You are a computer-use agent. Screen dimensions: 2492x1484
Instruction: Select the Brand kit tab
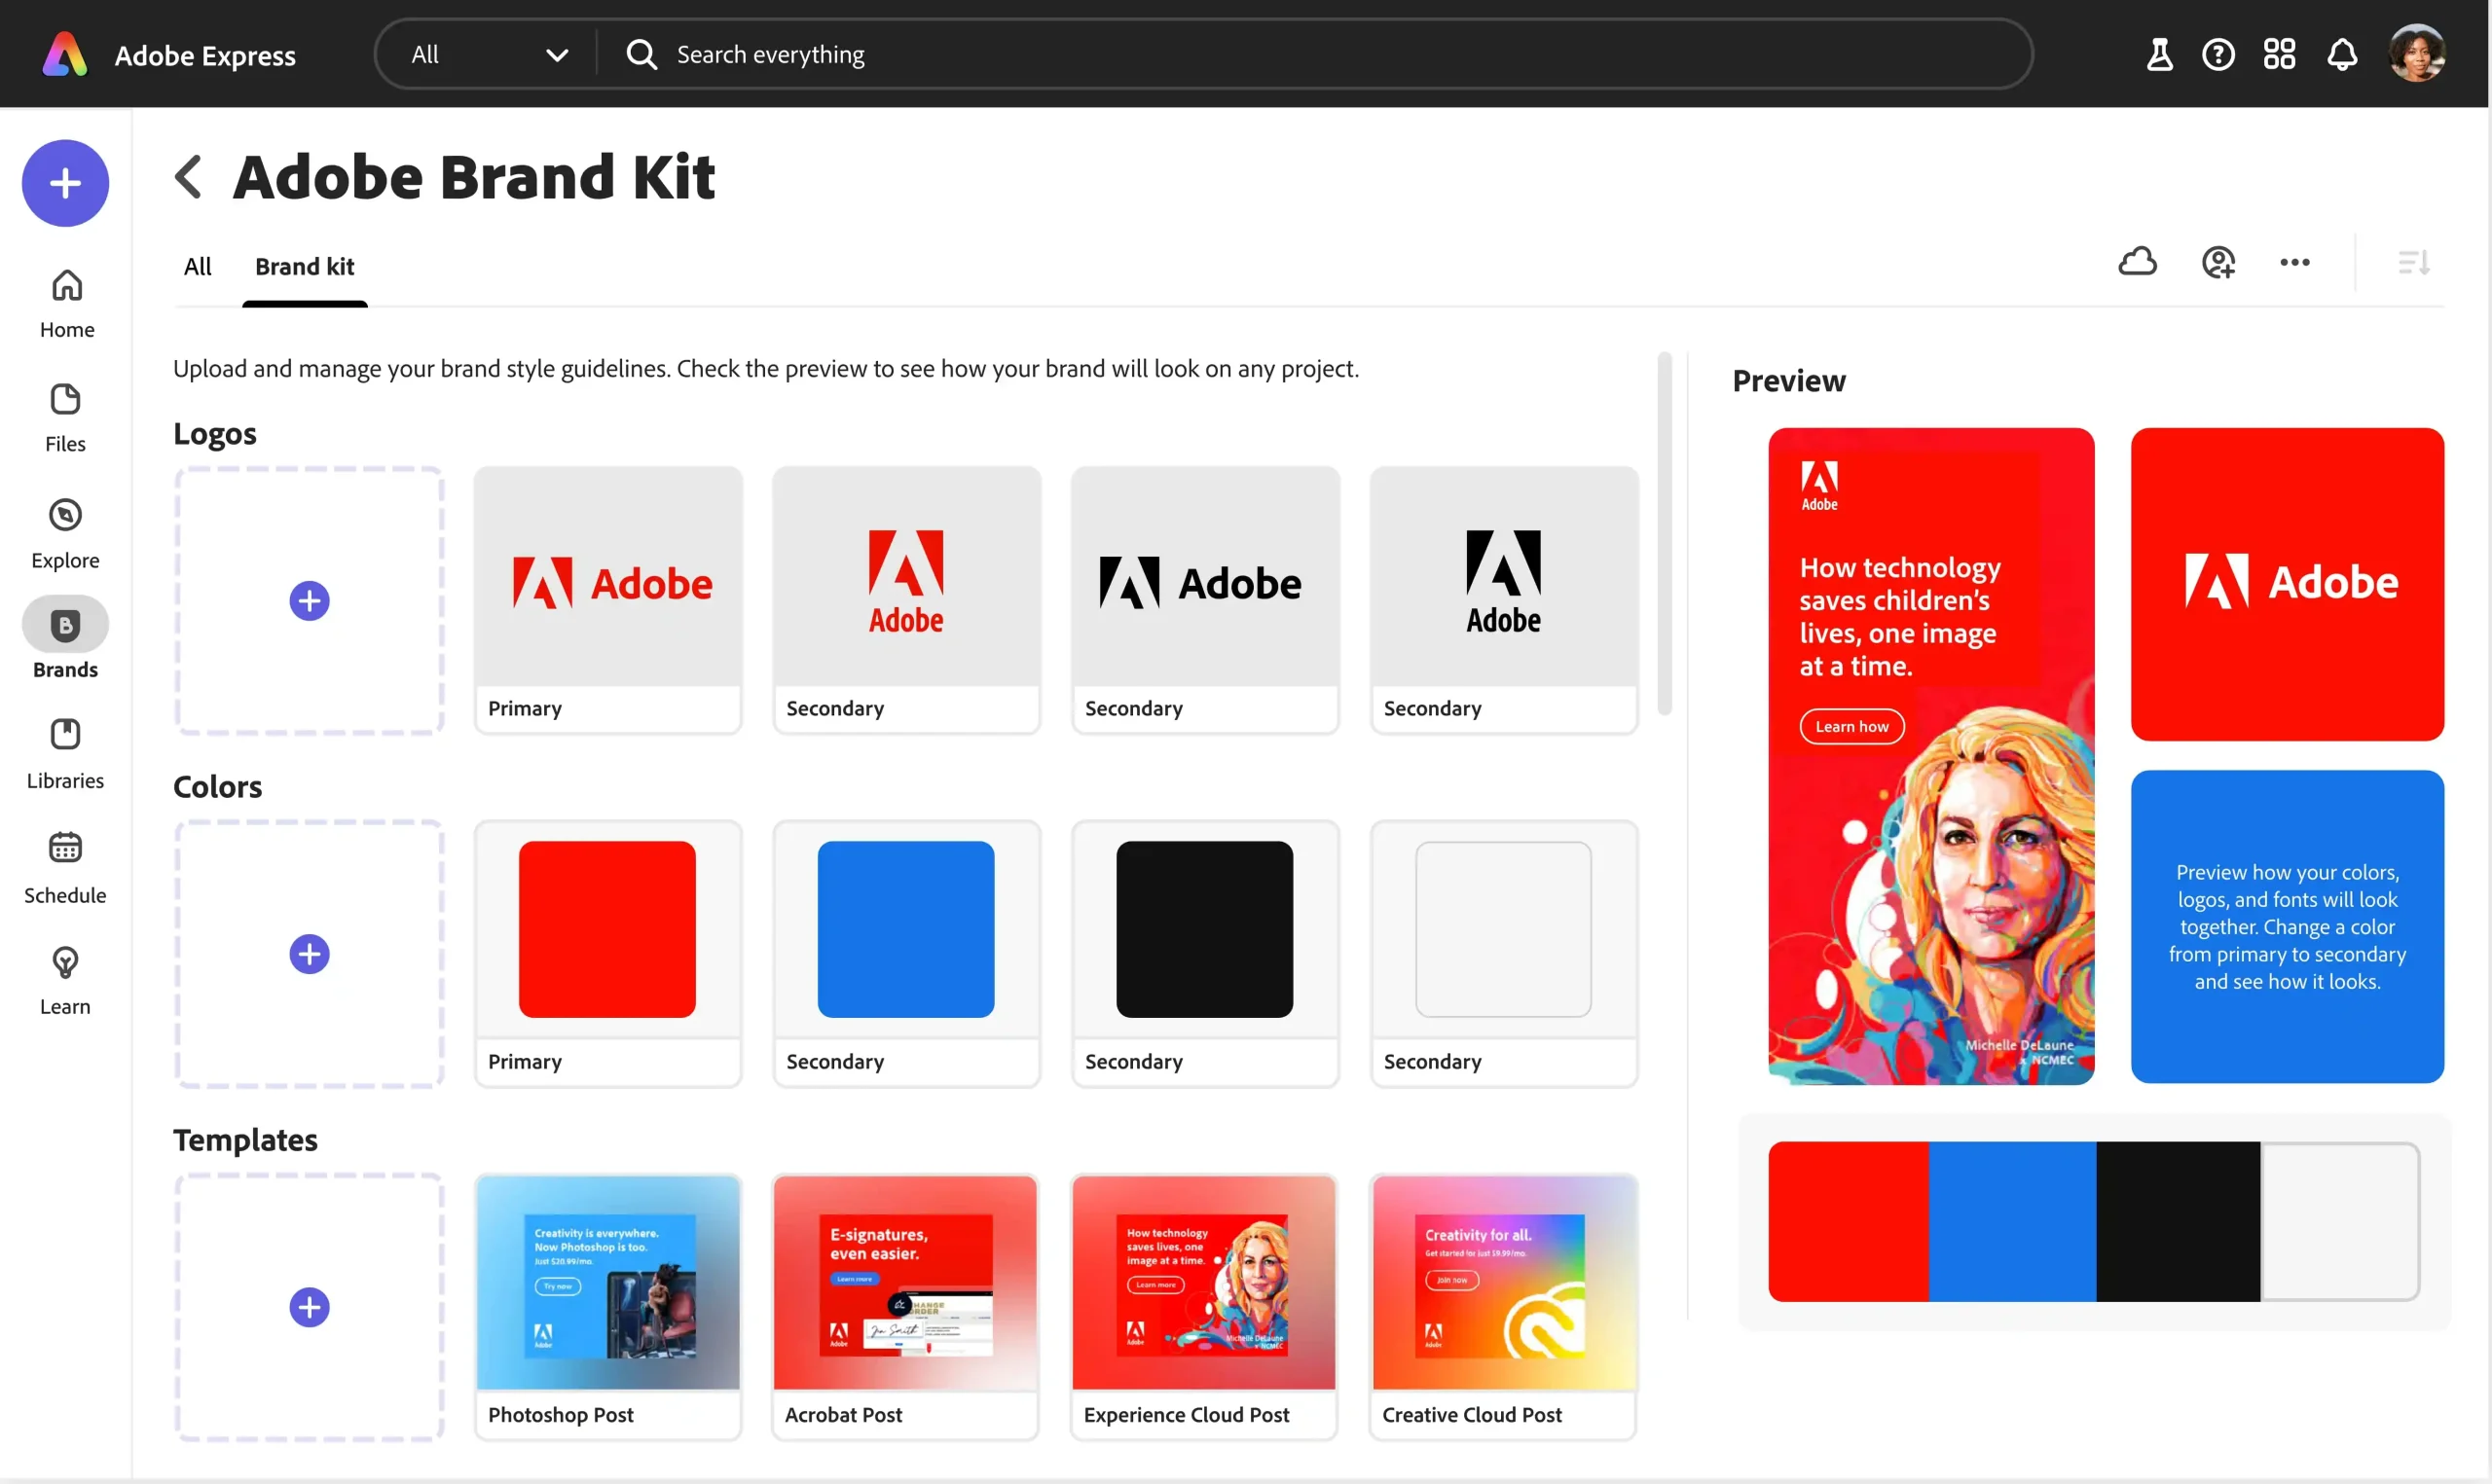(305, 266)
